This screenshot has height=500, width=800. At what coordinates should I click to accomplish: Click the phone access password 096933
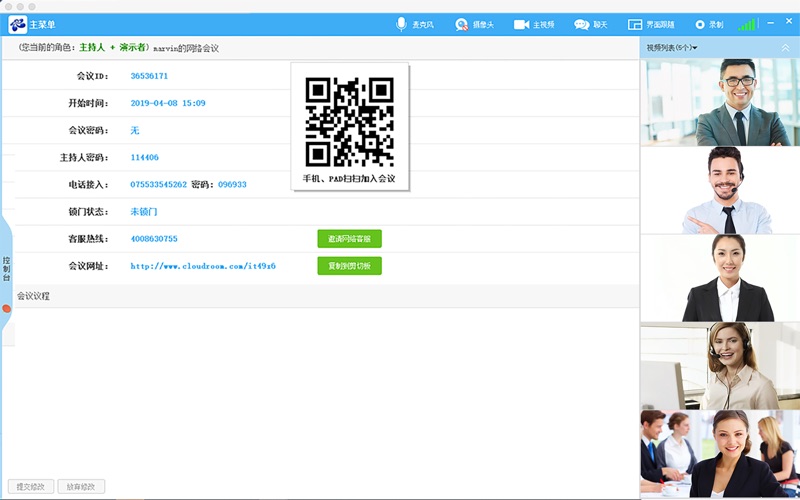pyautogui.click(x=232, y=184)
